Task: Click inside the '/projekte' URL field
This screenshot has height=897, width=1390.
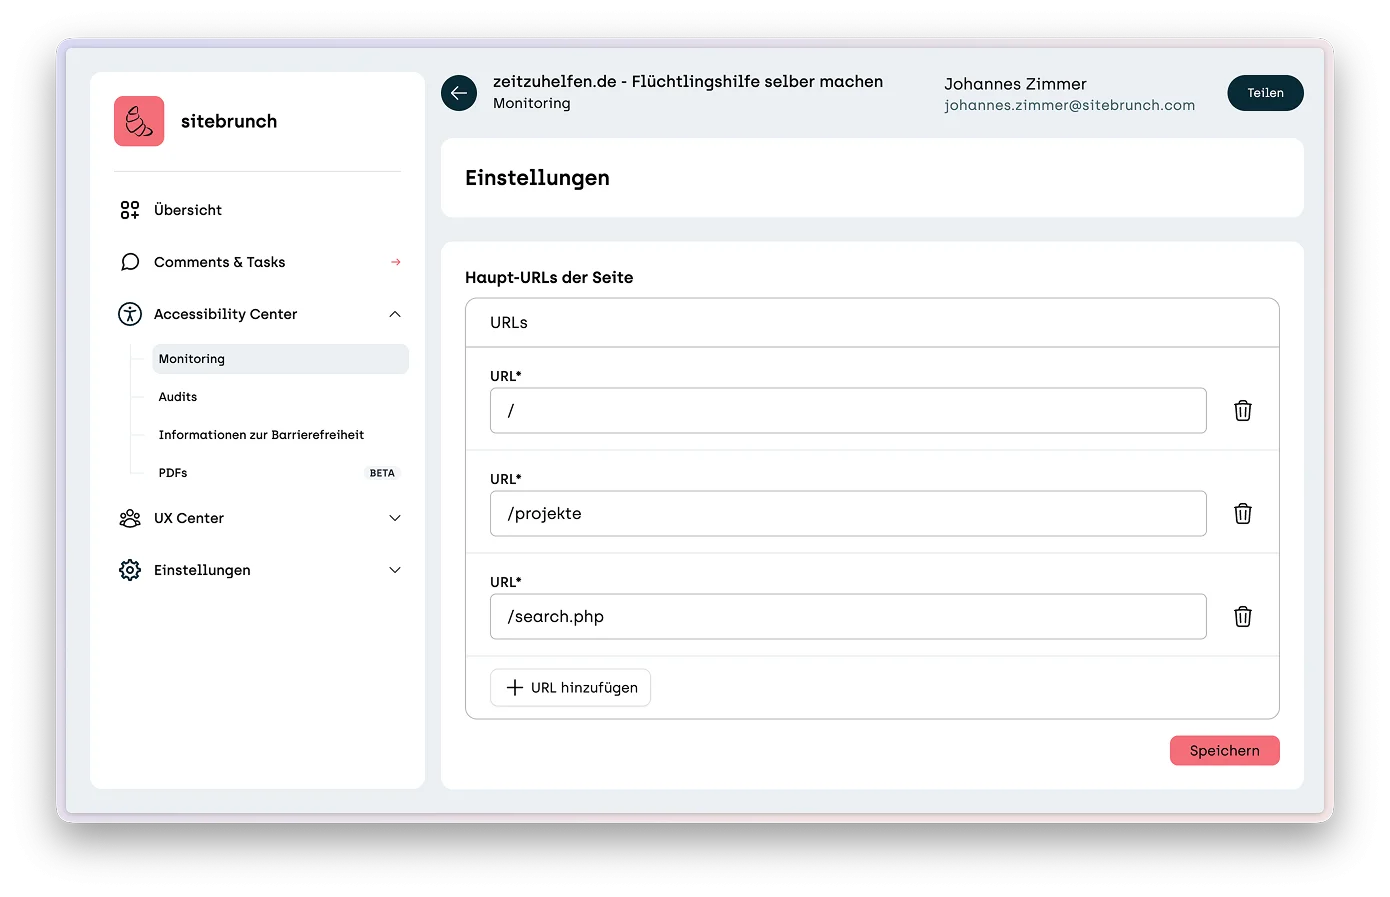Action: pyautogui.click(x=847, y=513)
